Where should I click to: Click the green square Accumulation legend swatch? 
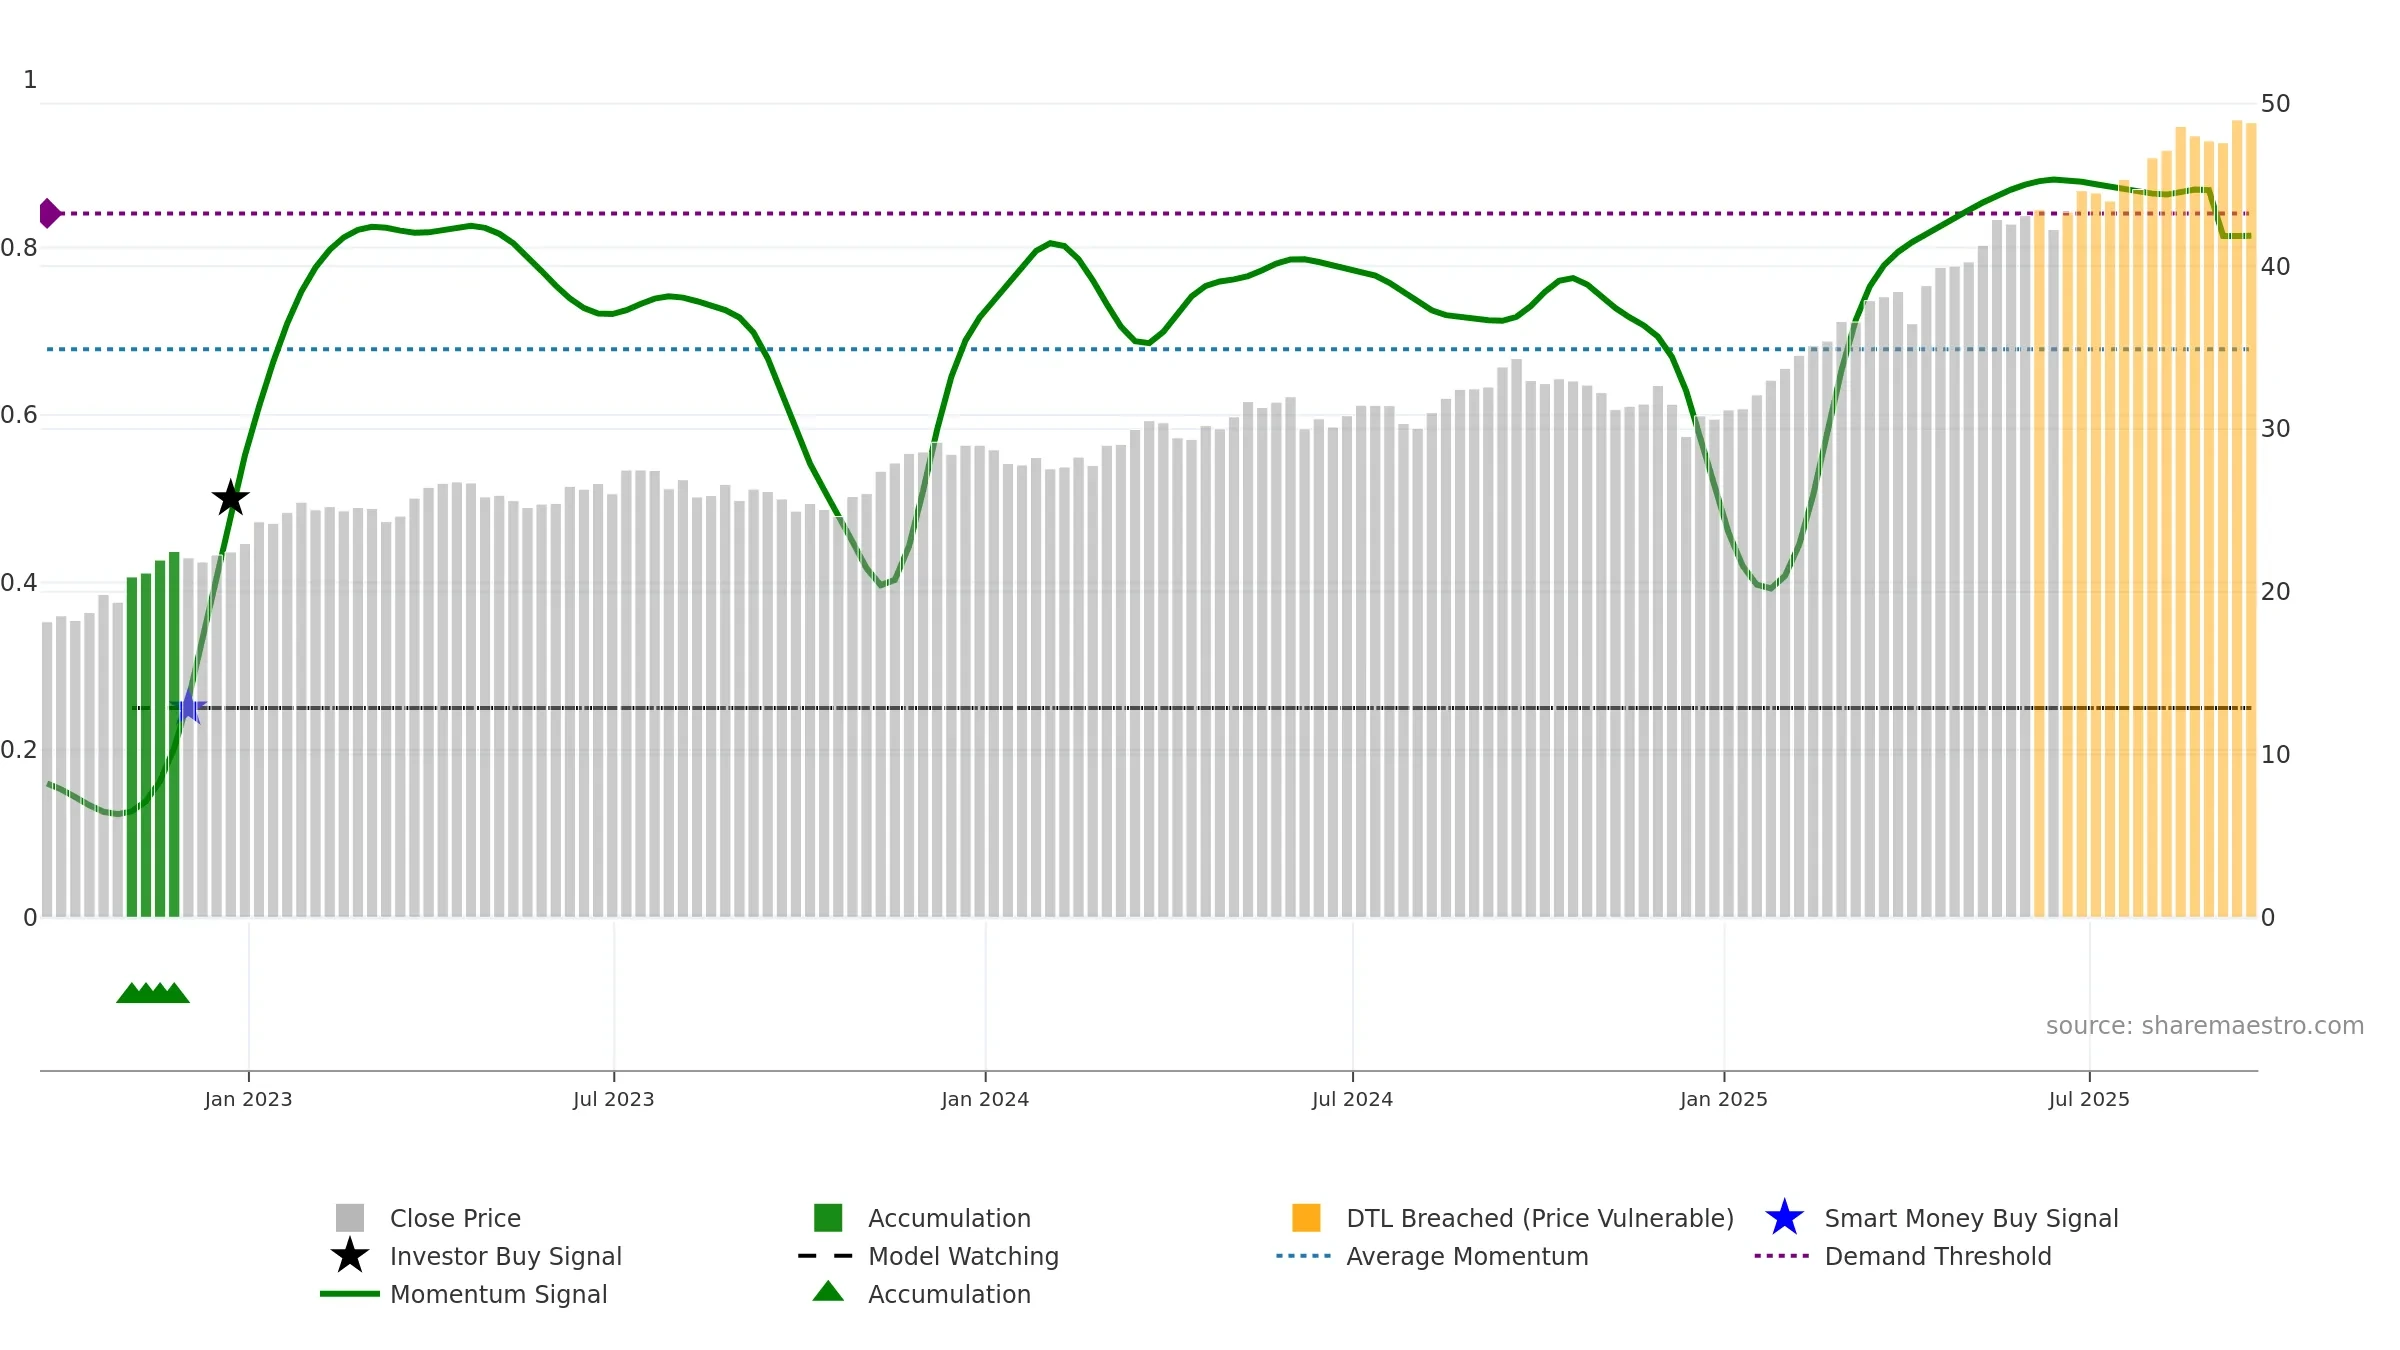tap(828, 1218)
